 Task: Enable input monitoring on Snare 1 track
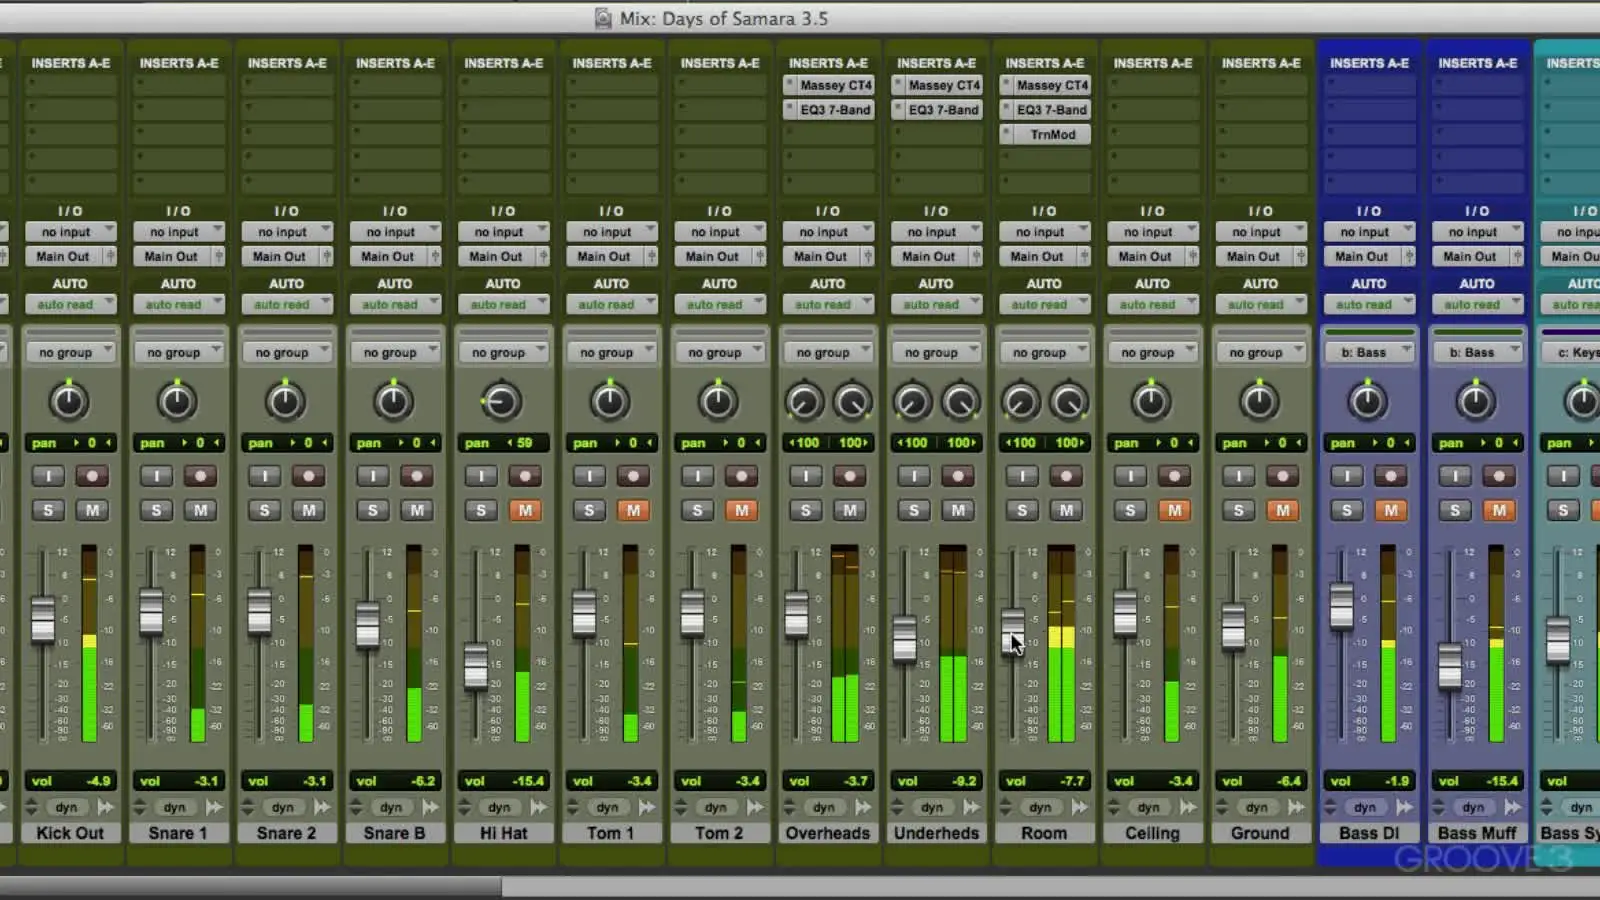coord(156,476)
